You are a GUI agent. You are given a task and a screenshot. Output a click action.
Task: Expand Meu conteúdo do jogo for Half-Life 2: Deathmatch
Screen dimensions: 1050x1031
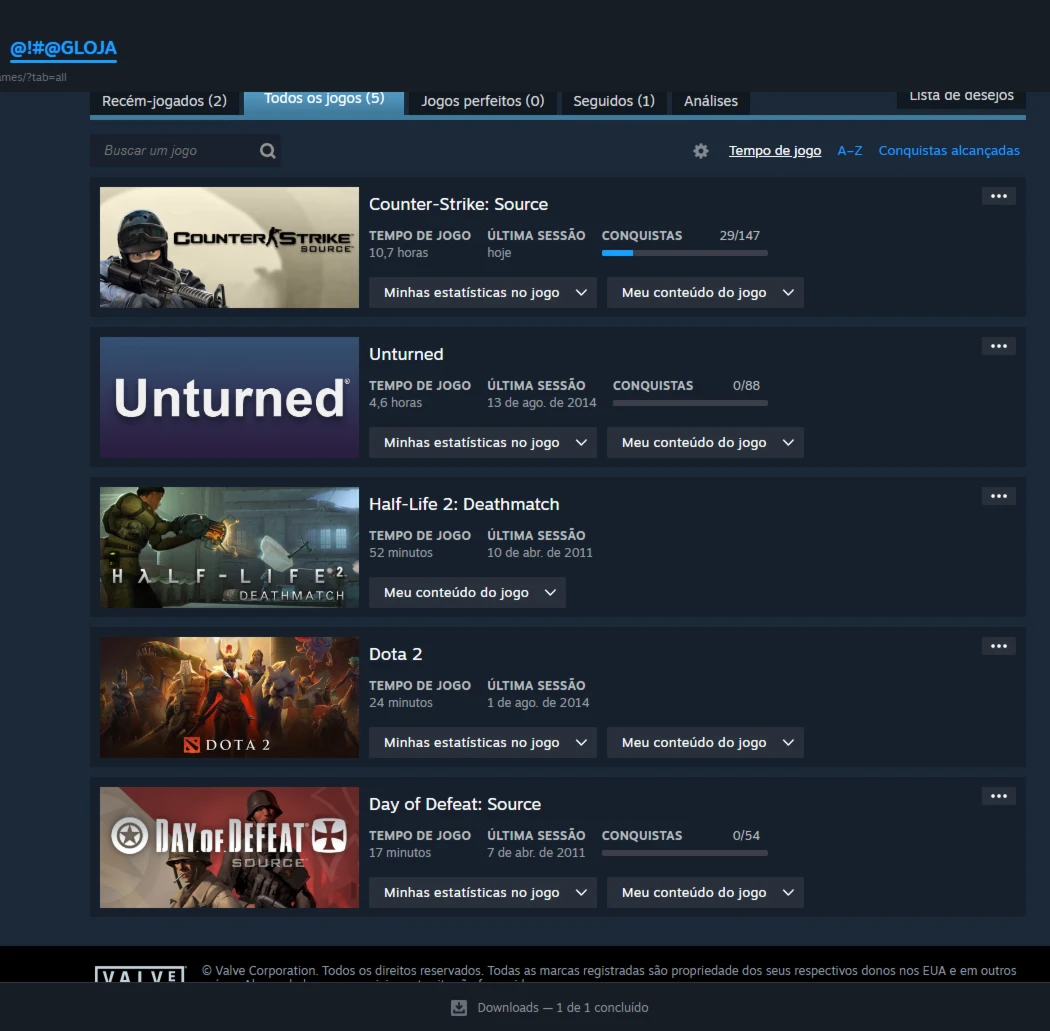click(x=467, y=593)
